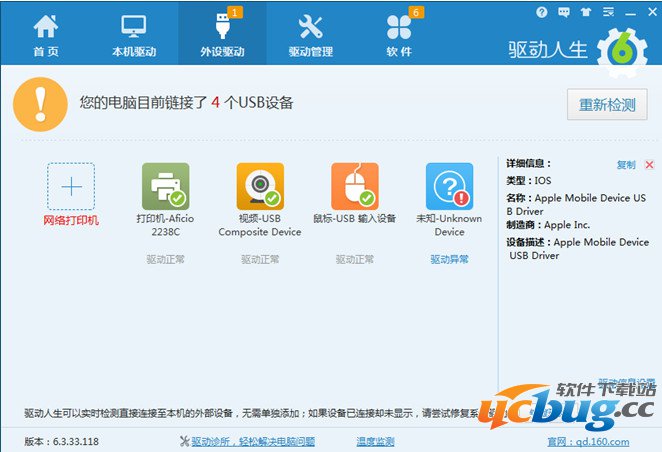Switch to the 驱动管理 tab
The height and width of the screenshot is (452, 662).
click(310, 34)
